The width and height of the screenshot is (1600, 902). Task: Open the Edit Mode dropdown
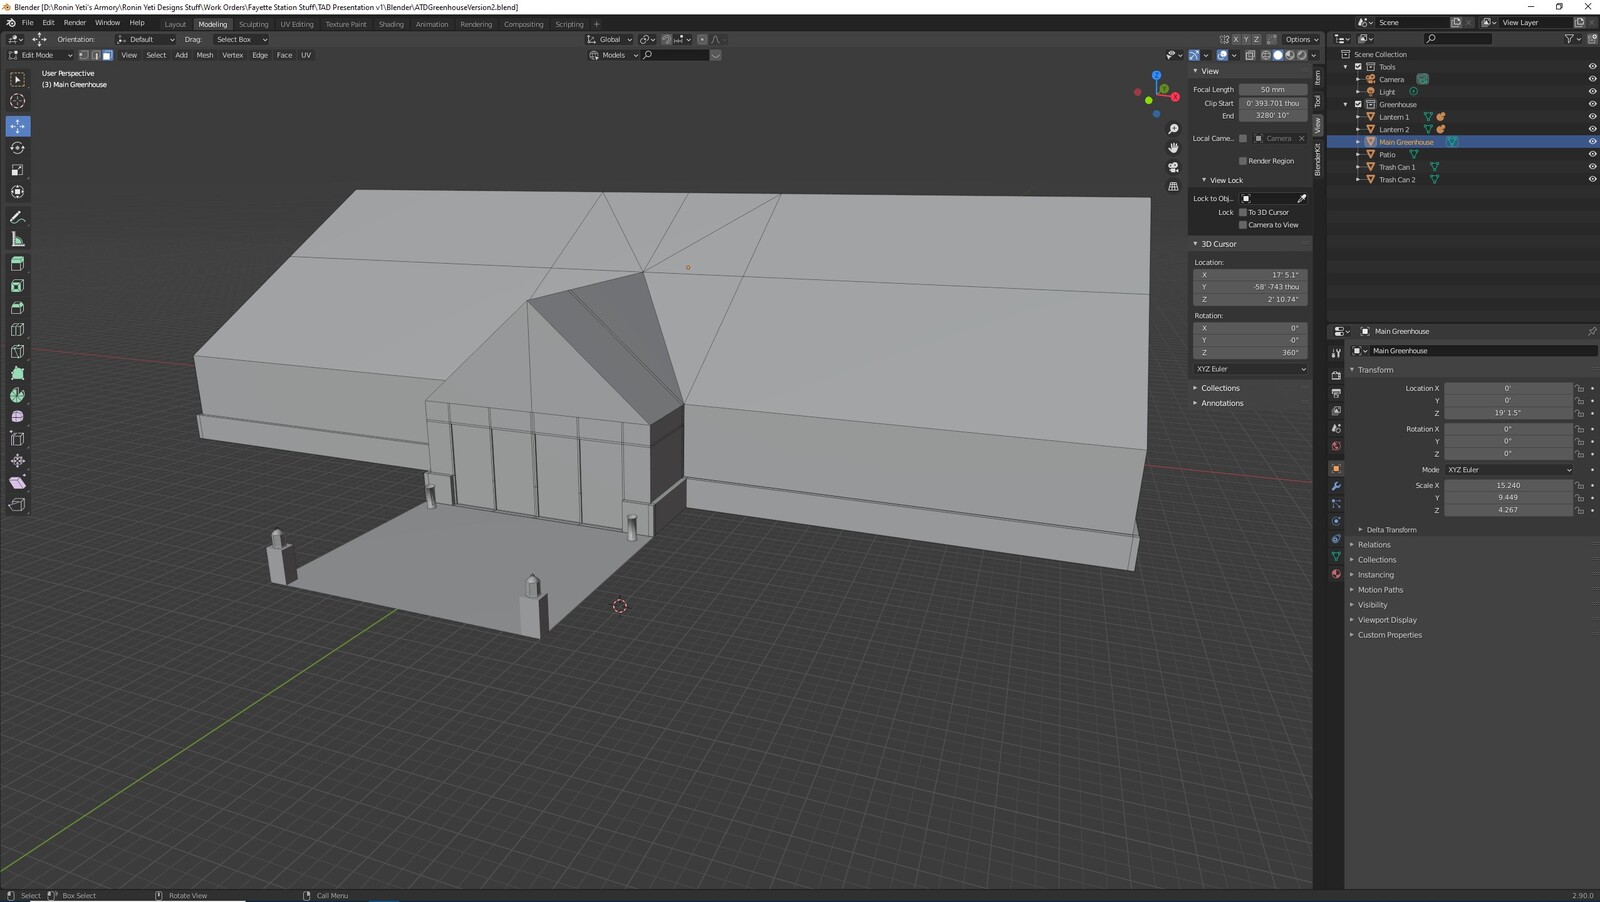[40, 55]
